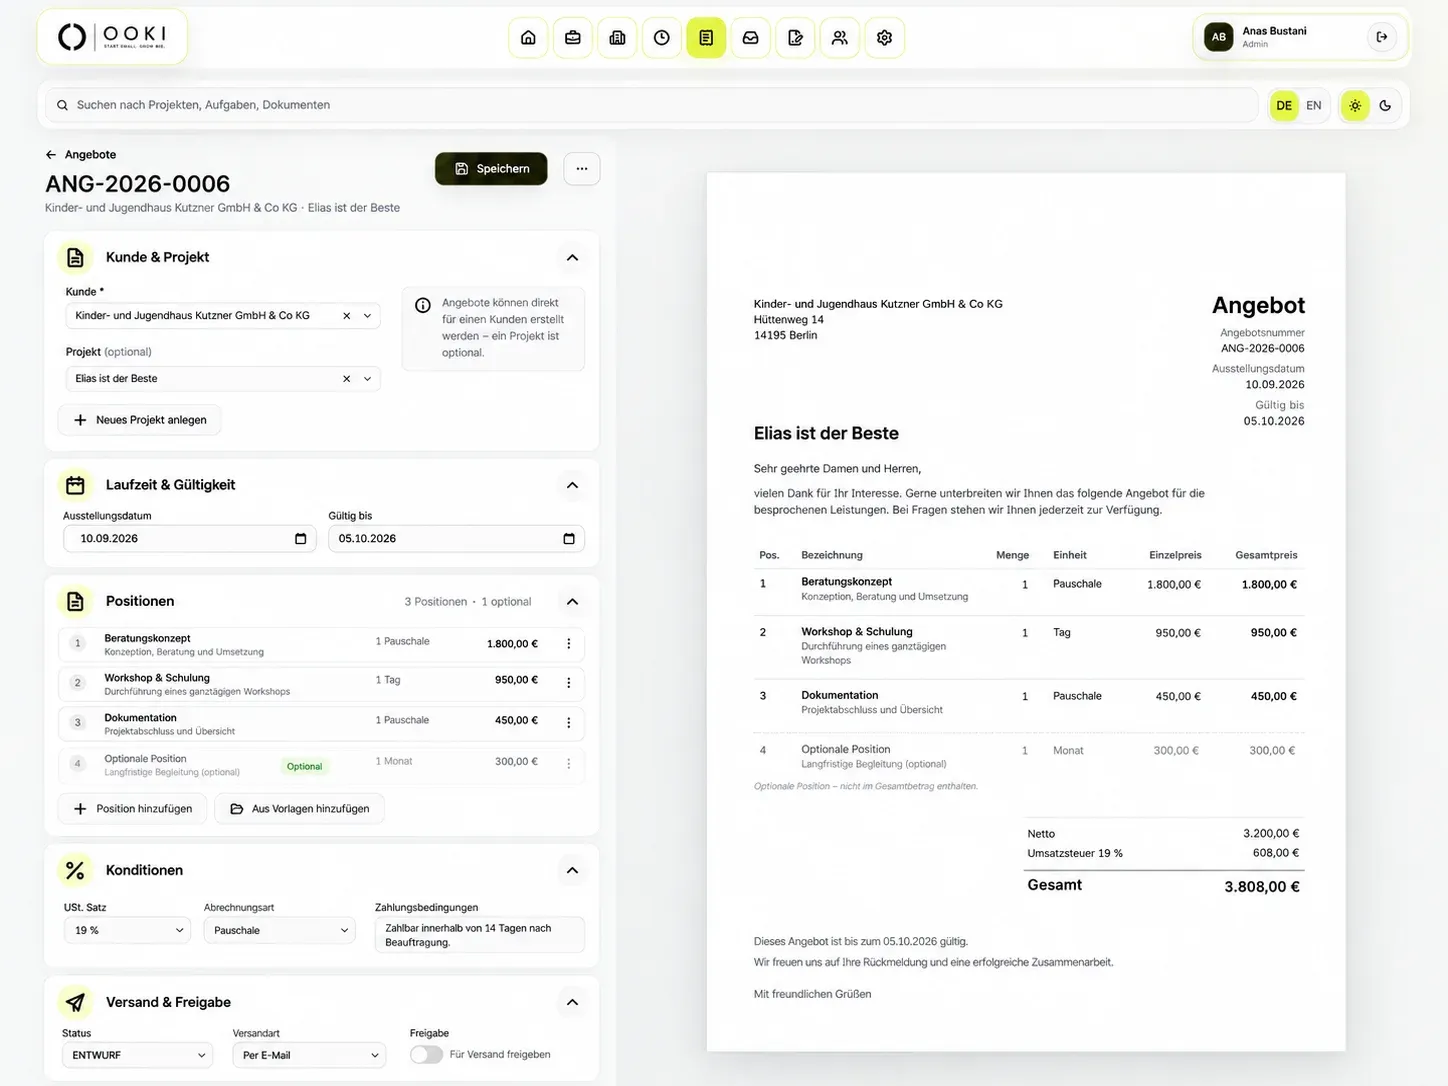Viewport: 1448px width, 1086px height.
Task: Go back to Angebote list
Action: point(81,155)
